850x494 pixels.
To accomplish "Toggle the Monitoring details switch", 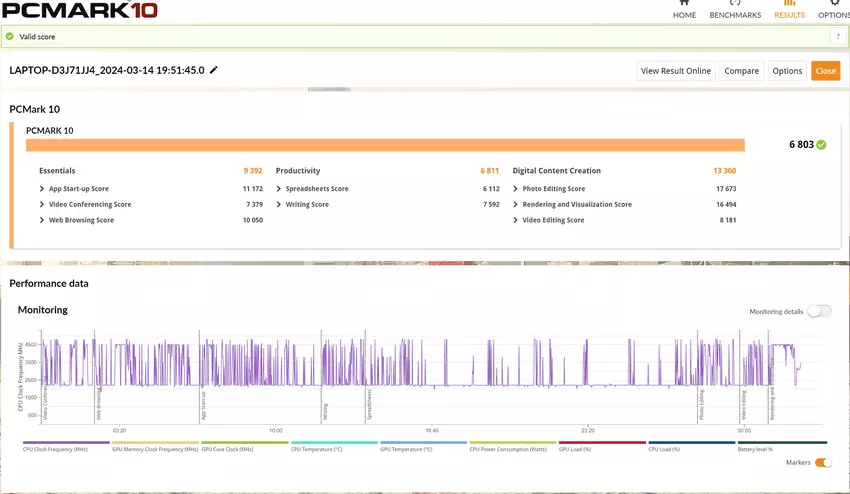I will (819, 311).
